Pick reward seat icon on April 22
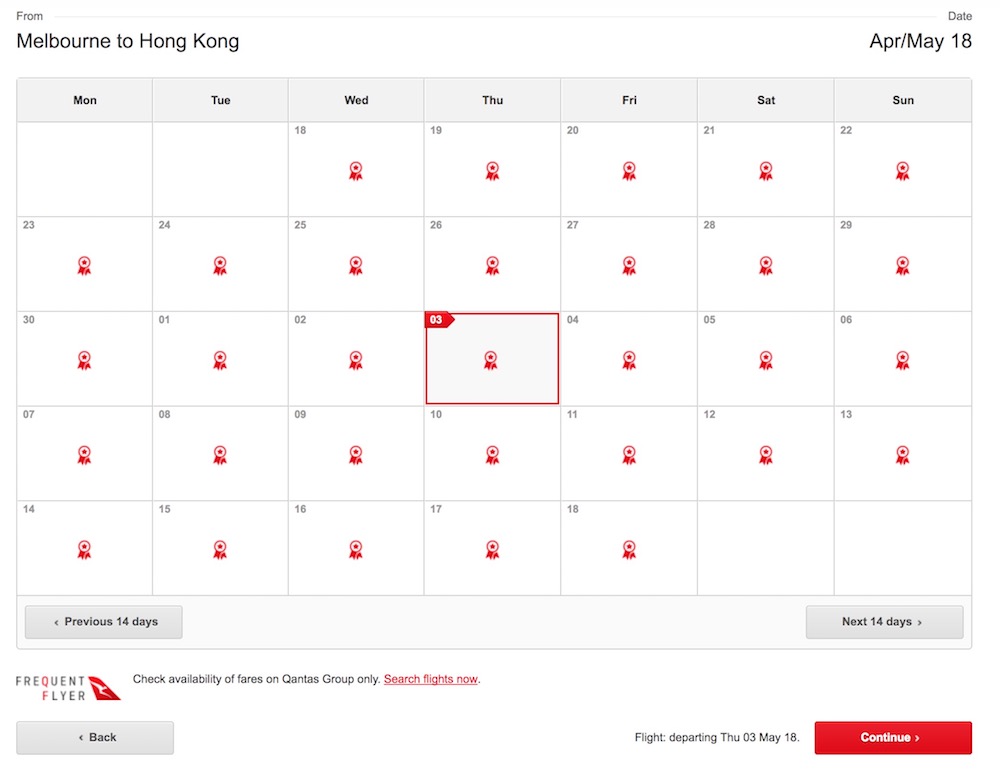Image resolution: width=1000 pixels, height=771 pixels. click(902, 171)
